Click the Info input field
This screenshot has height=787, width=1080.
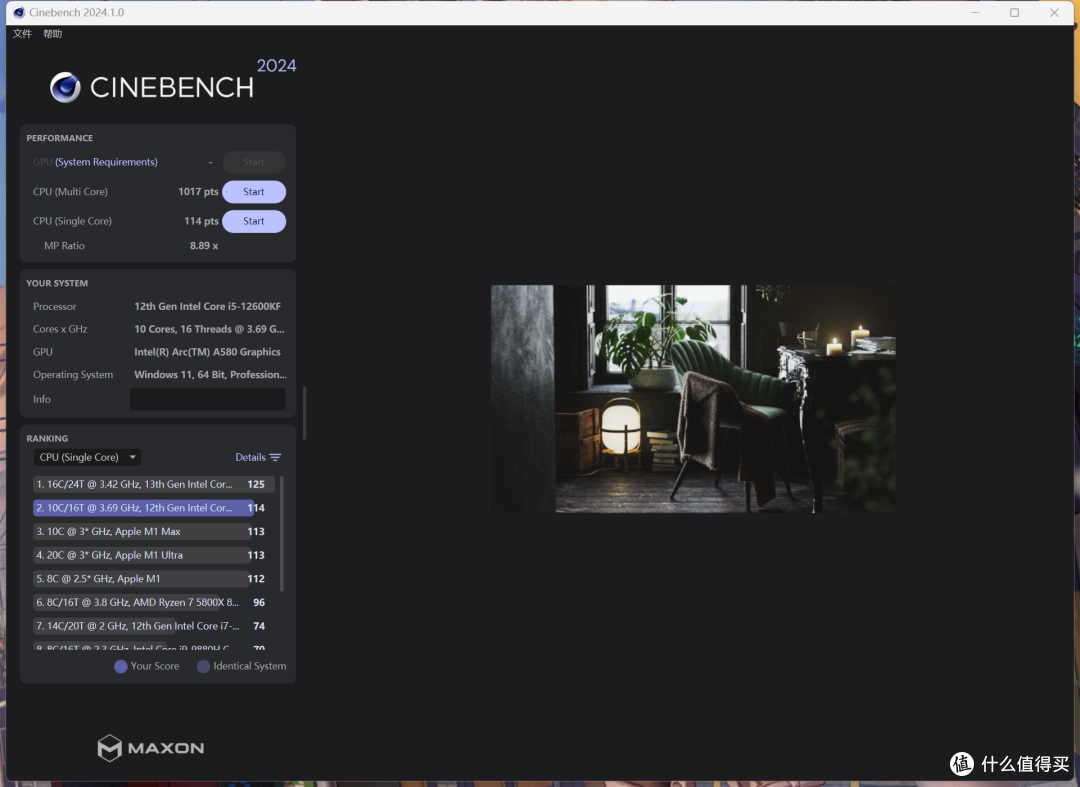pyautogui.click(x=207, y=399)
